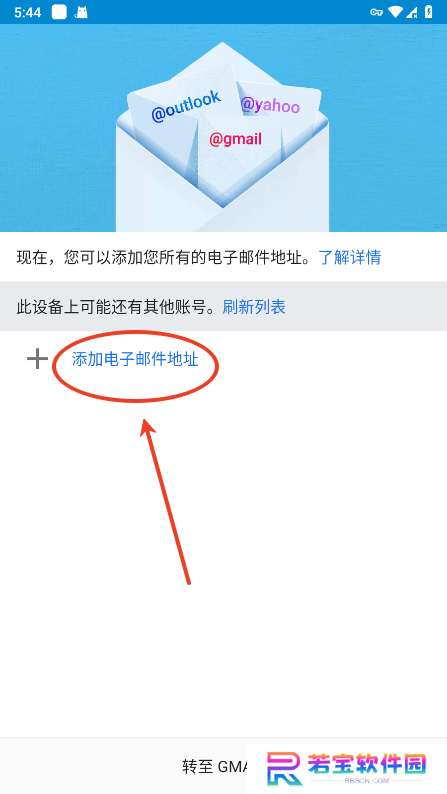Tap 刷新列表 to refresh accounts
447x794 pixels.
point(254,306)
